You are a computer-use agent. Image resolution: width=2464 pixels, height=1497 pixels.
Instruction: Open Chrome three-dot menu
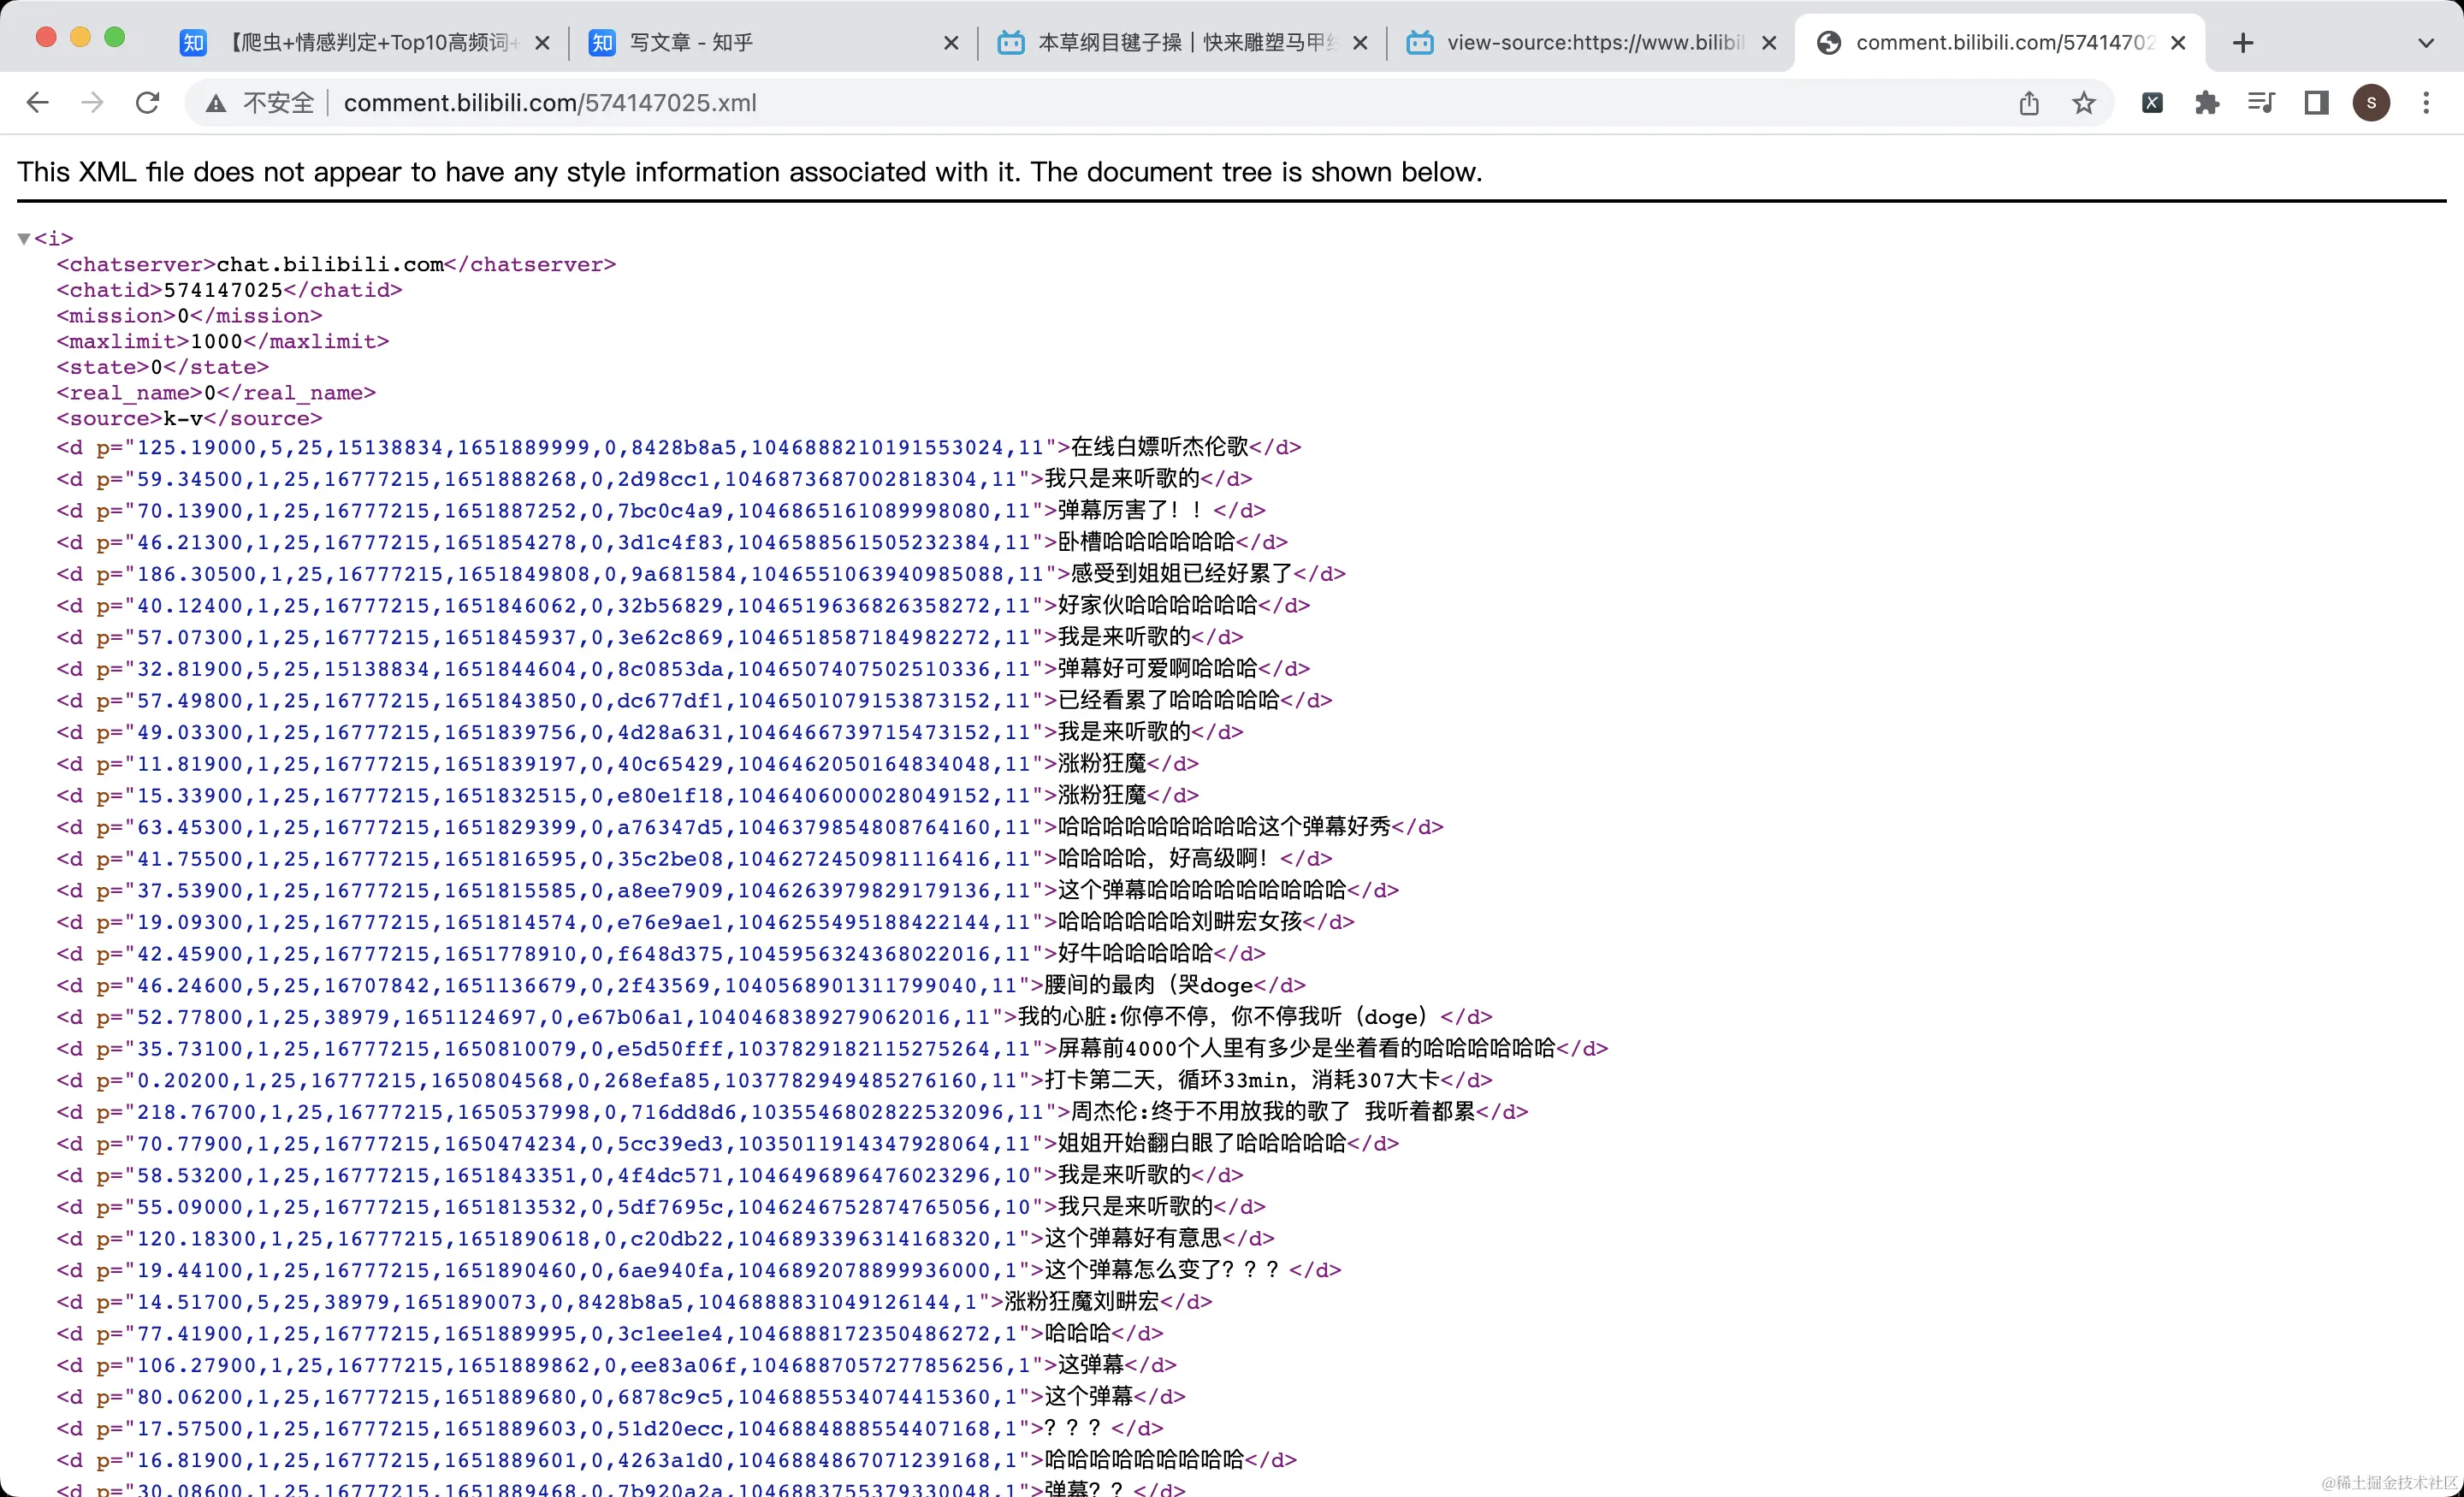click(x=2426, y=103)
